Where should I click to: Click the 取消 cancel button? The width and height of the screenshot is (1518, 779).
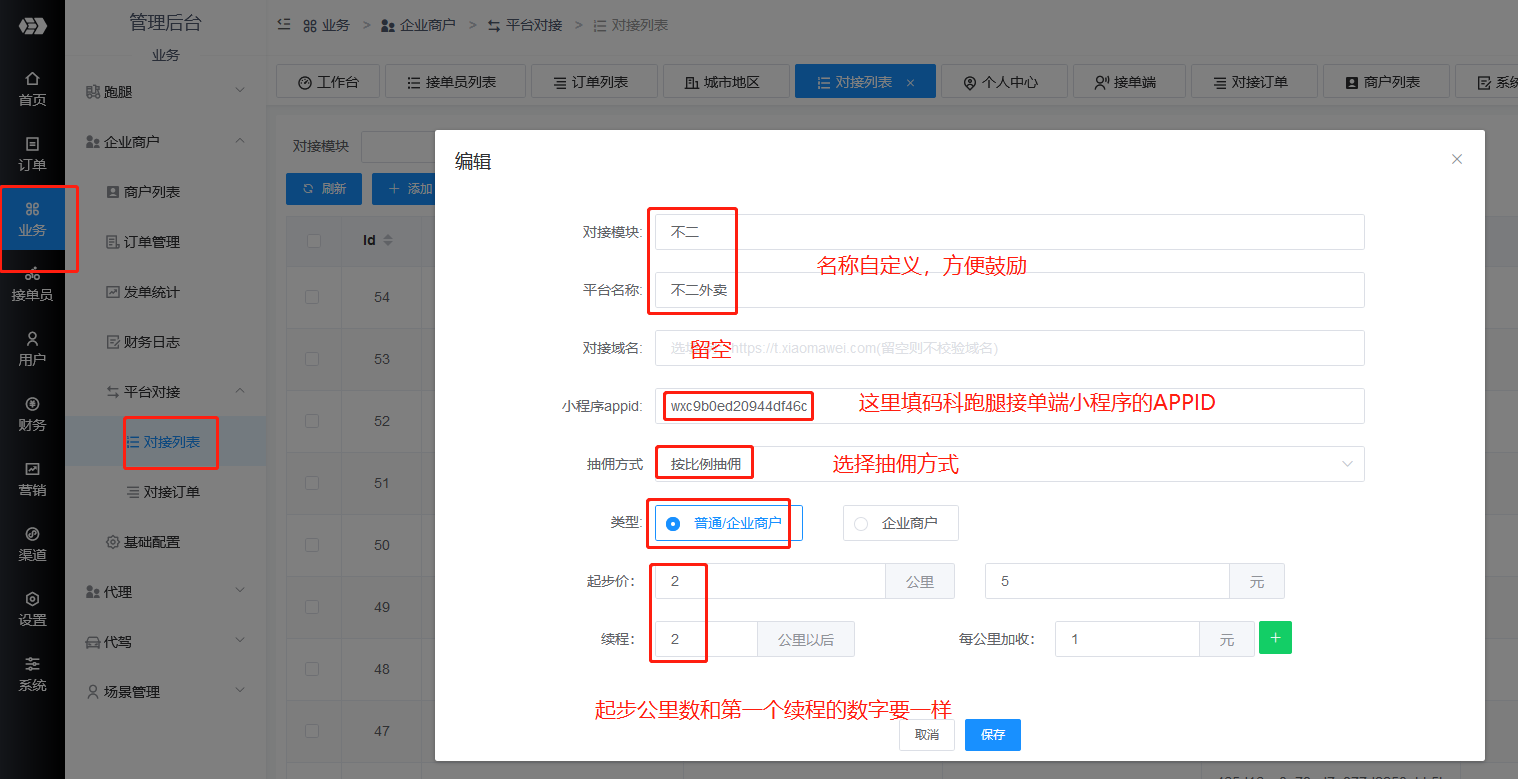927,735
